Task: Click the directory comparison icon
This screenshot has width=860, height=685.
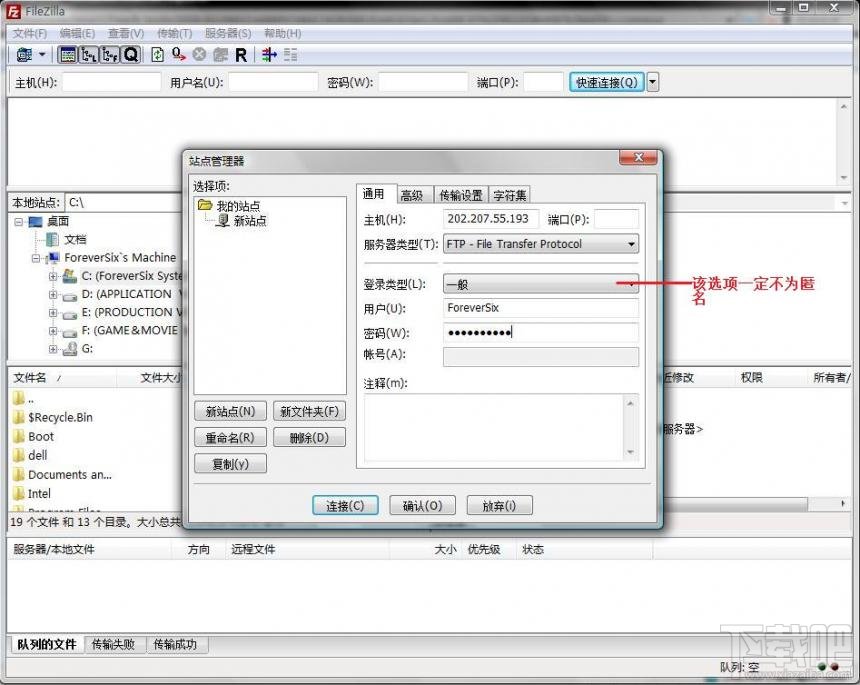Action: tap(269, 55)
